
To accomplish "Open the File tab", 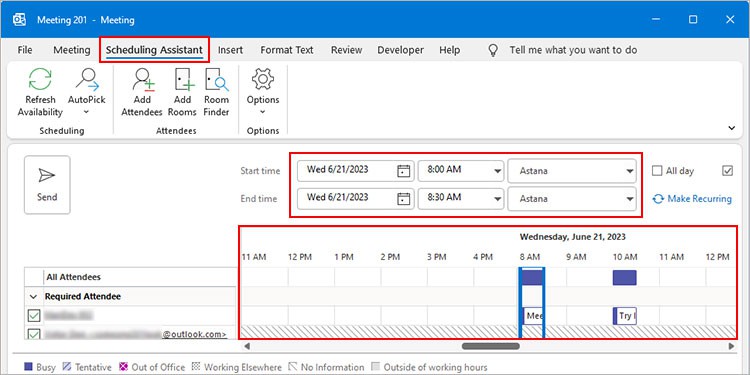I will pyautogui.click(x=25, y=50).
